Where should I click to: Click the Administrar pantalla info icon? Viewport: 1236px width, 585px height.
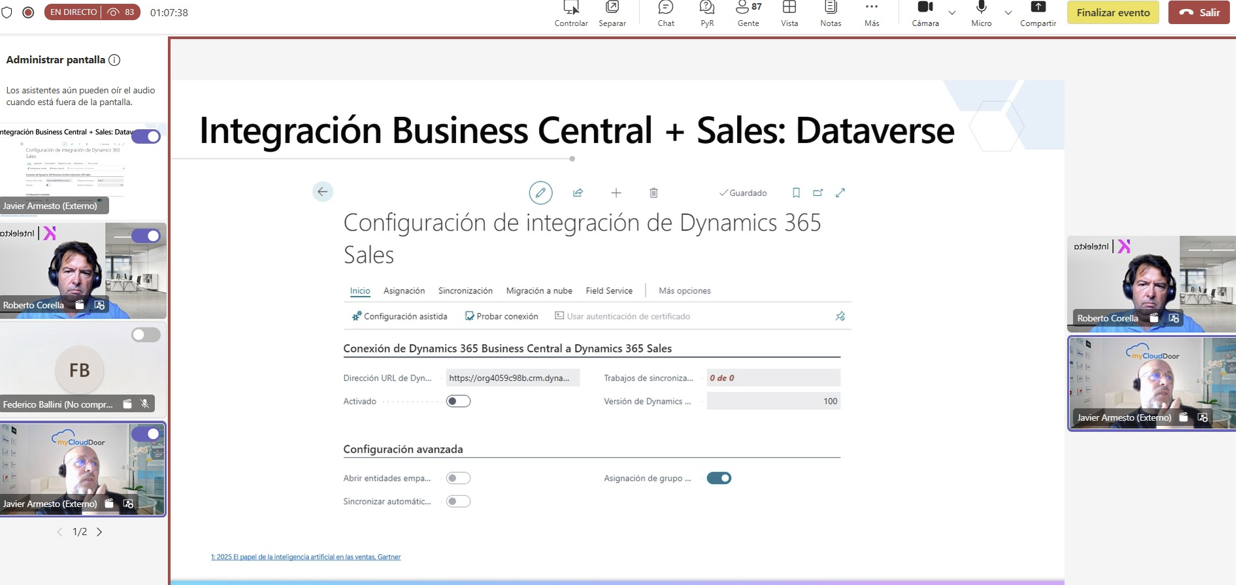pos(114,60)
